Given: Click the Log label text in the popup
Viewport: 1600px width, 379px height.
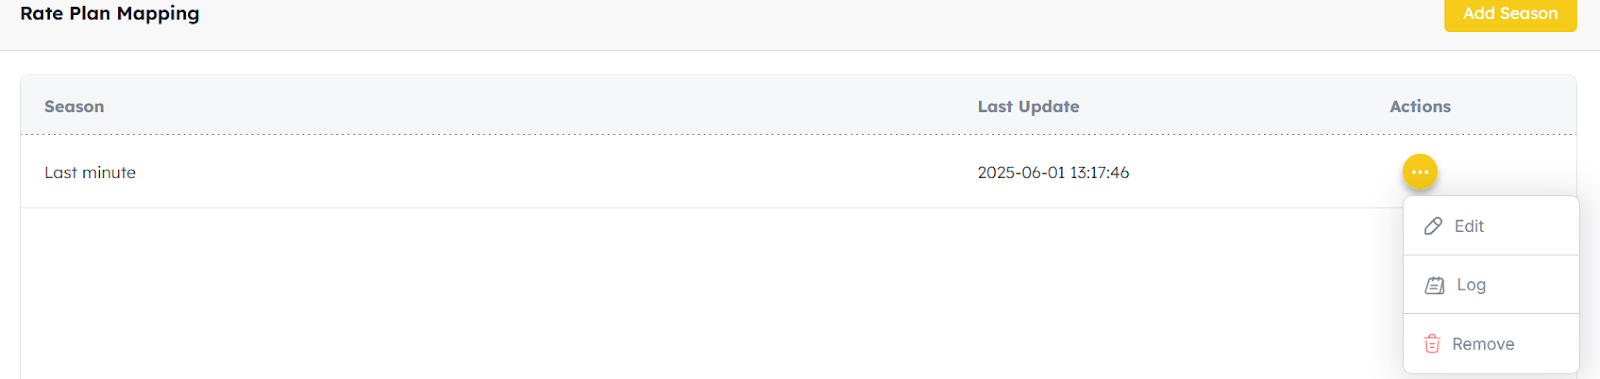Looking at the screenshot, I should (1471, 285).
